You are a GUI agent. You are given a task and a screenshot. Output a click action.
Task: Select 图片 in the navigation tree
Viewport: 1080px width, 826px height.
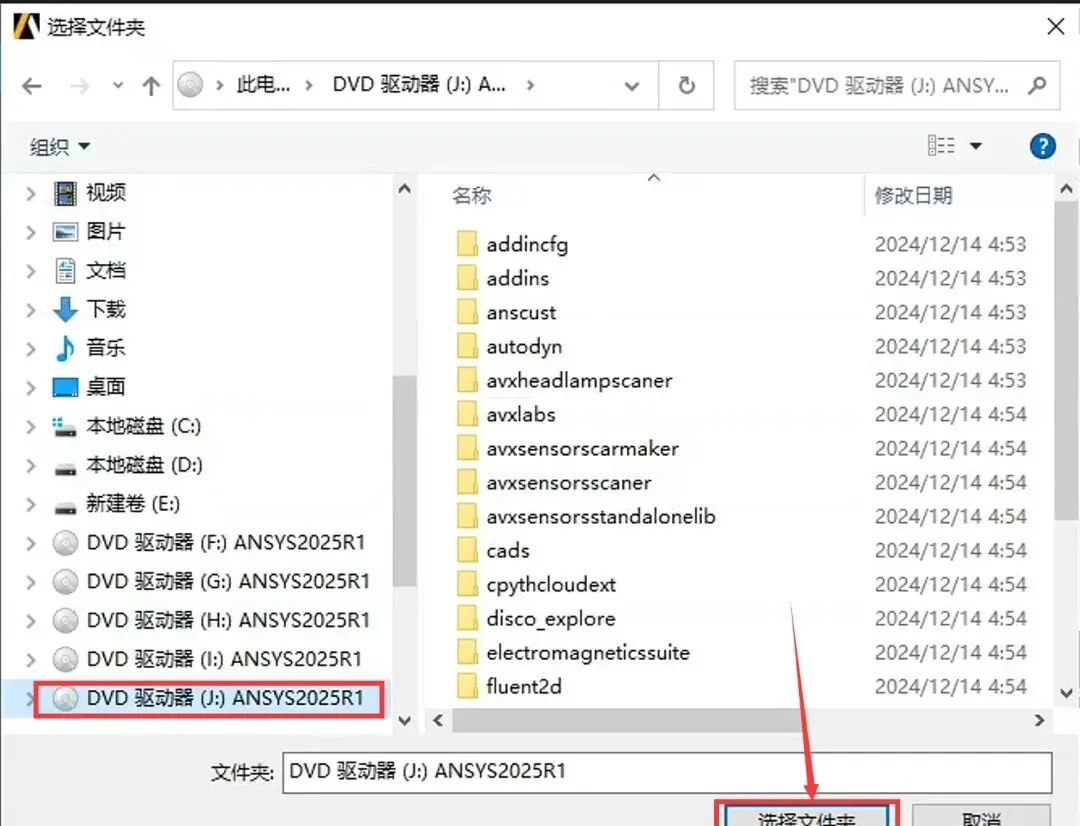[x=105, y=231]
